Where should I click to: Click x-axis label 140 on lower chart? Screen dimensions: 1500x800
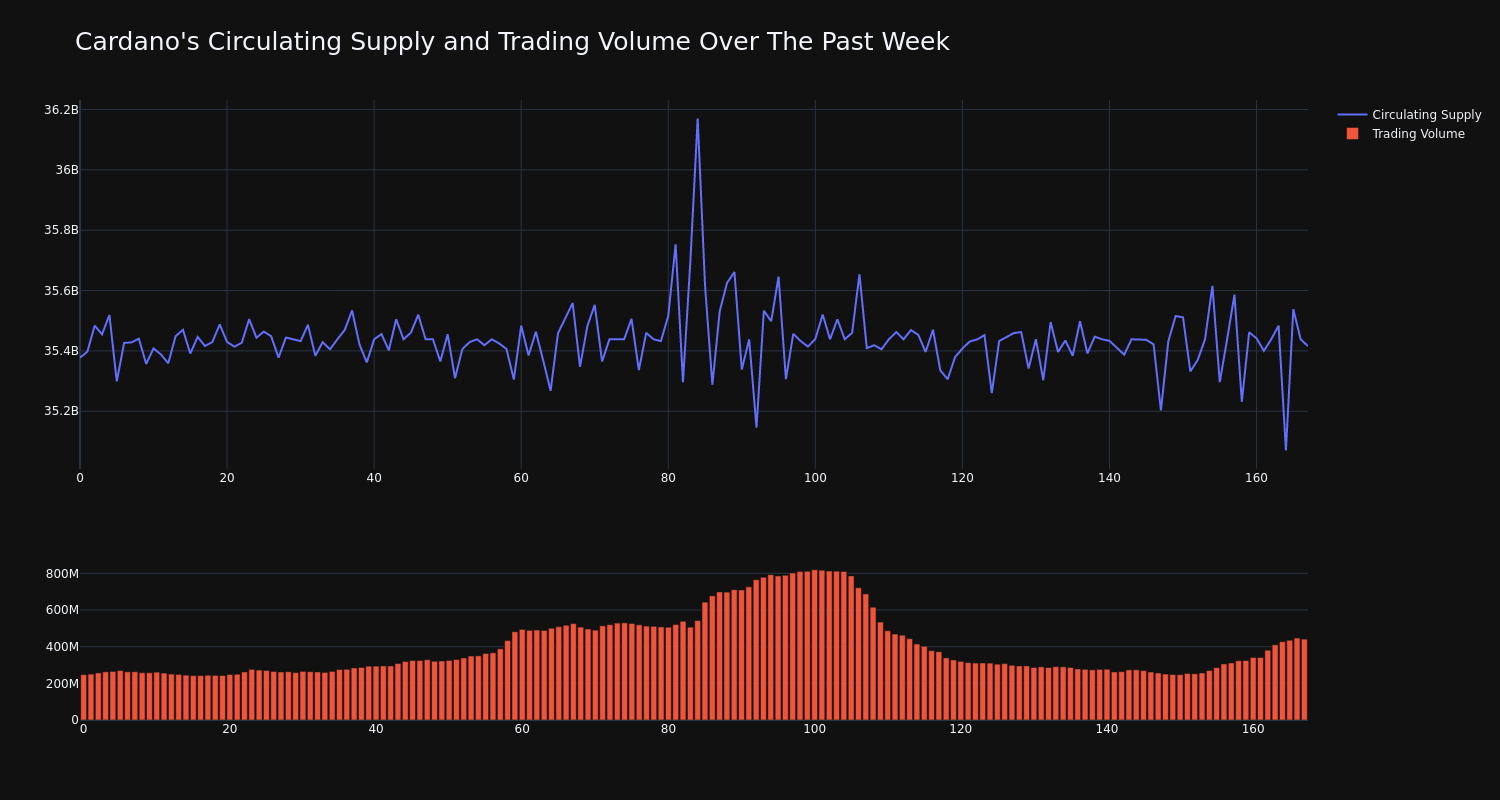tap(1107, 729)
